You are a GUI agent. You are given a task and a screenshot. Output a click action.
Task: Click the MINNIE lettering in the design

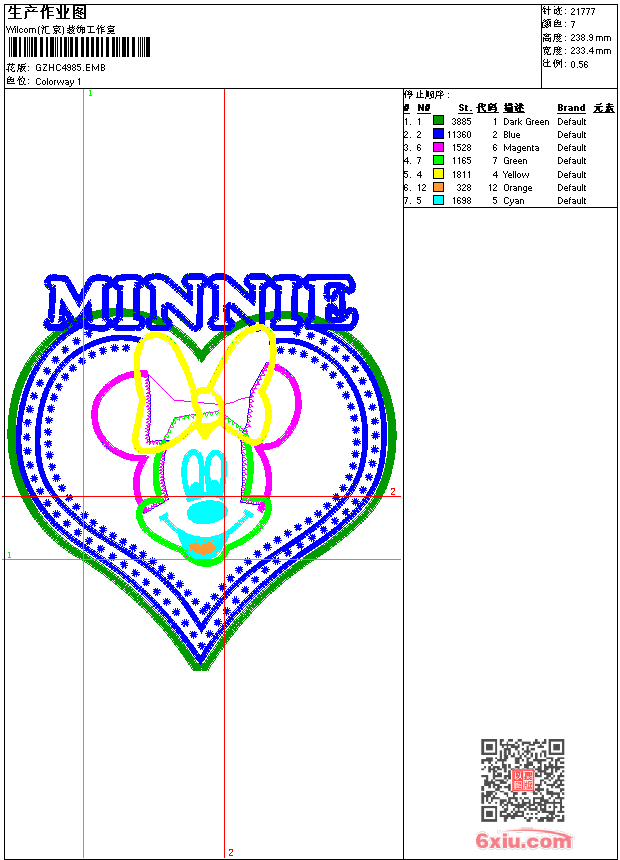click(x=201, y=302)
